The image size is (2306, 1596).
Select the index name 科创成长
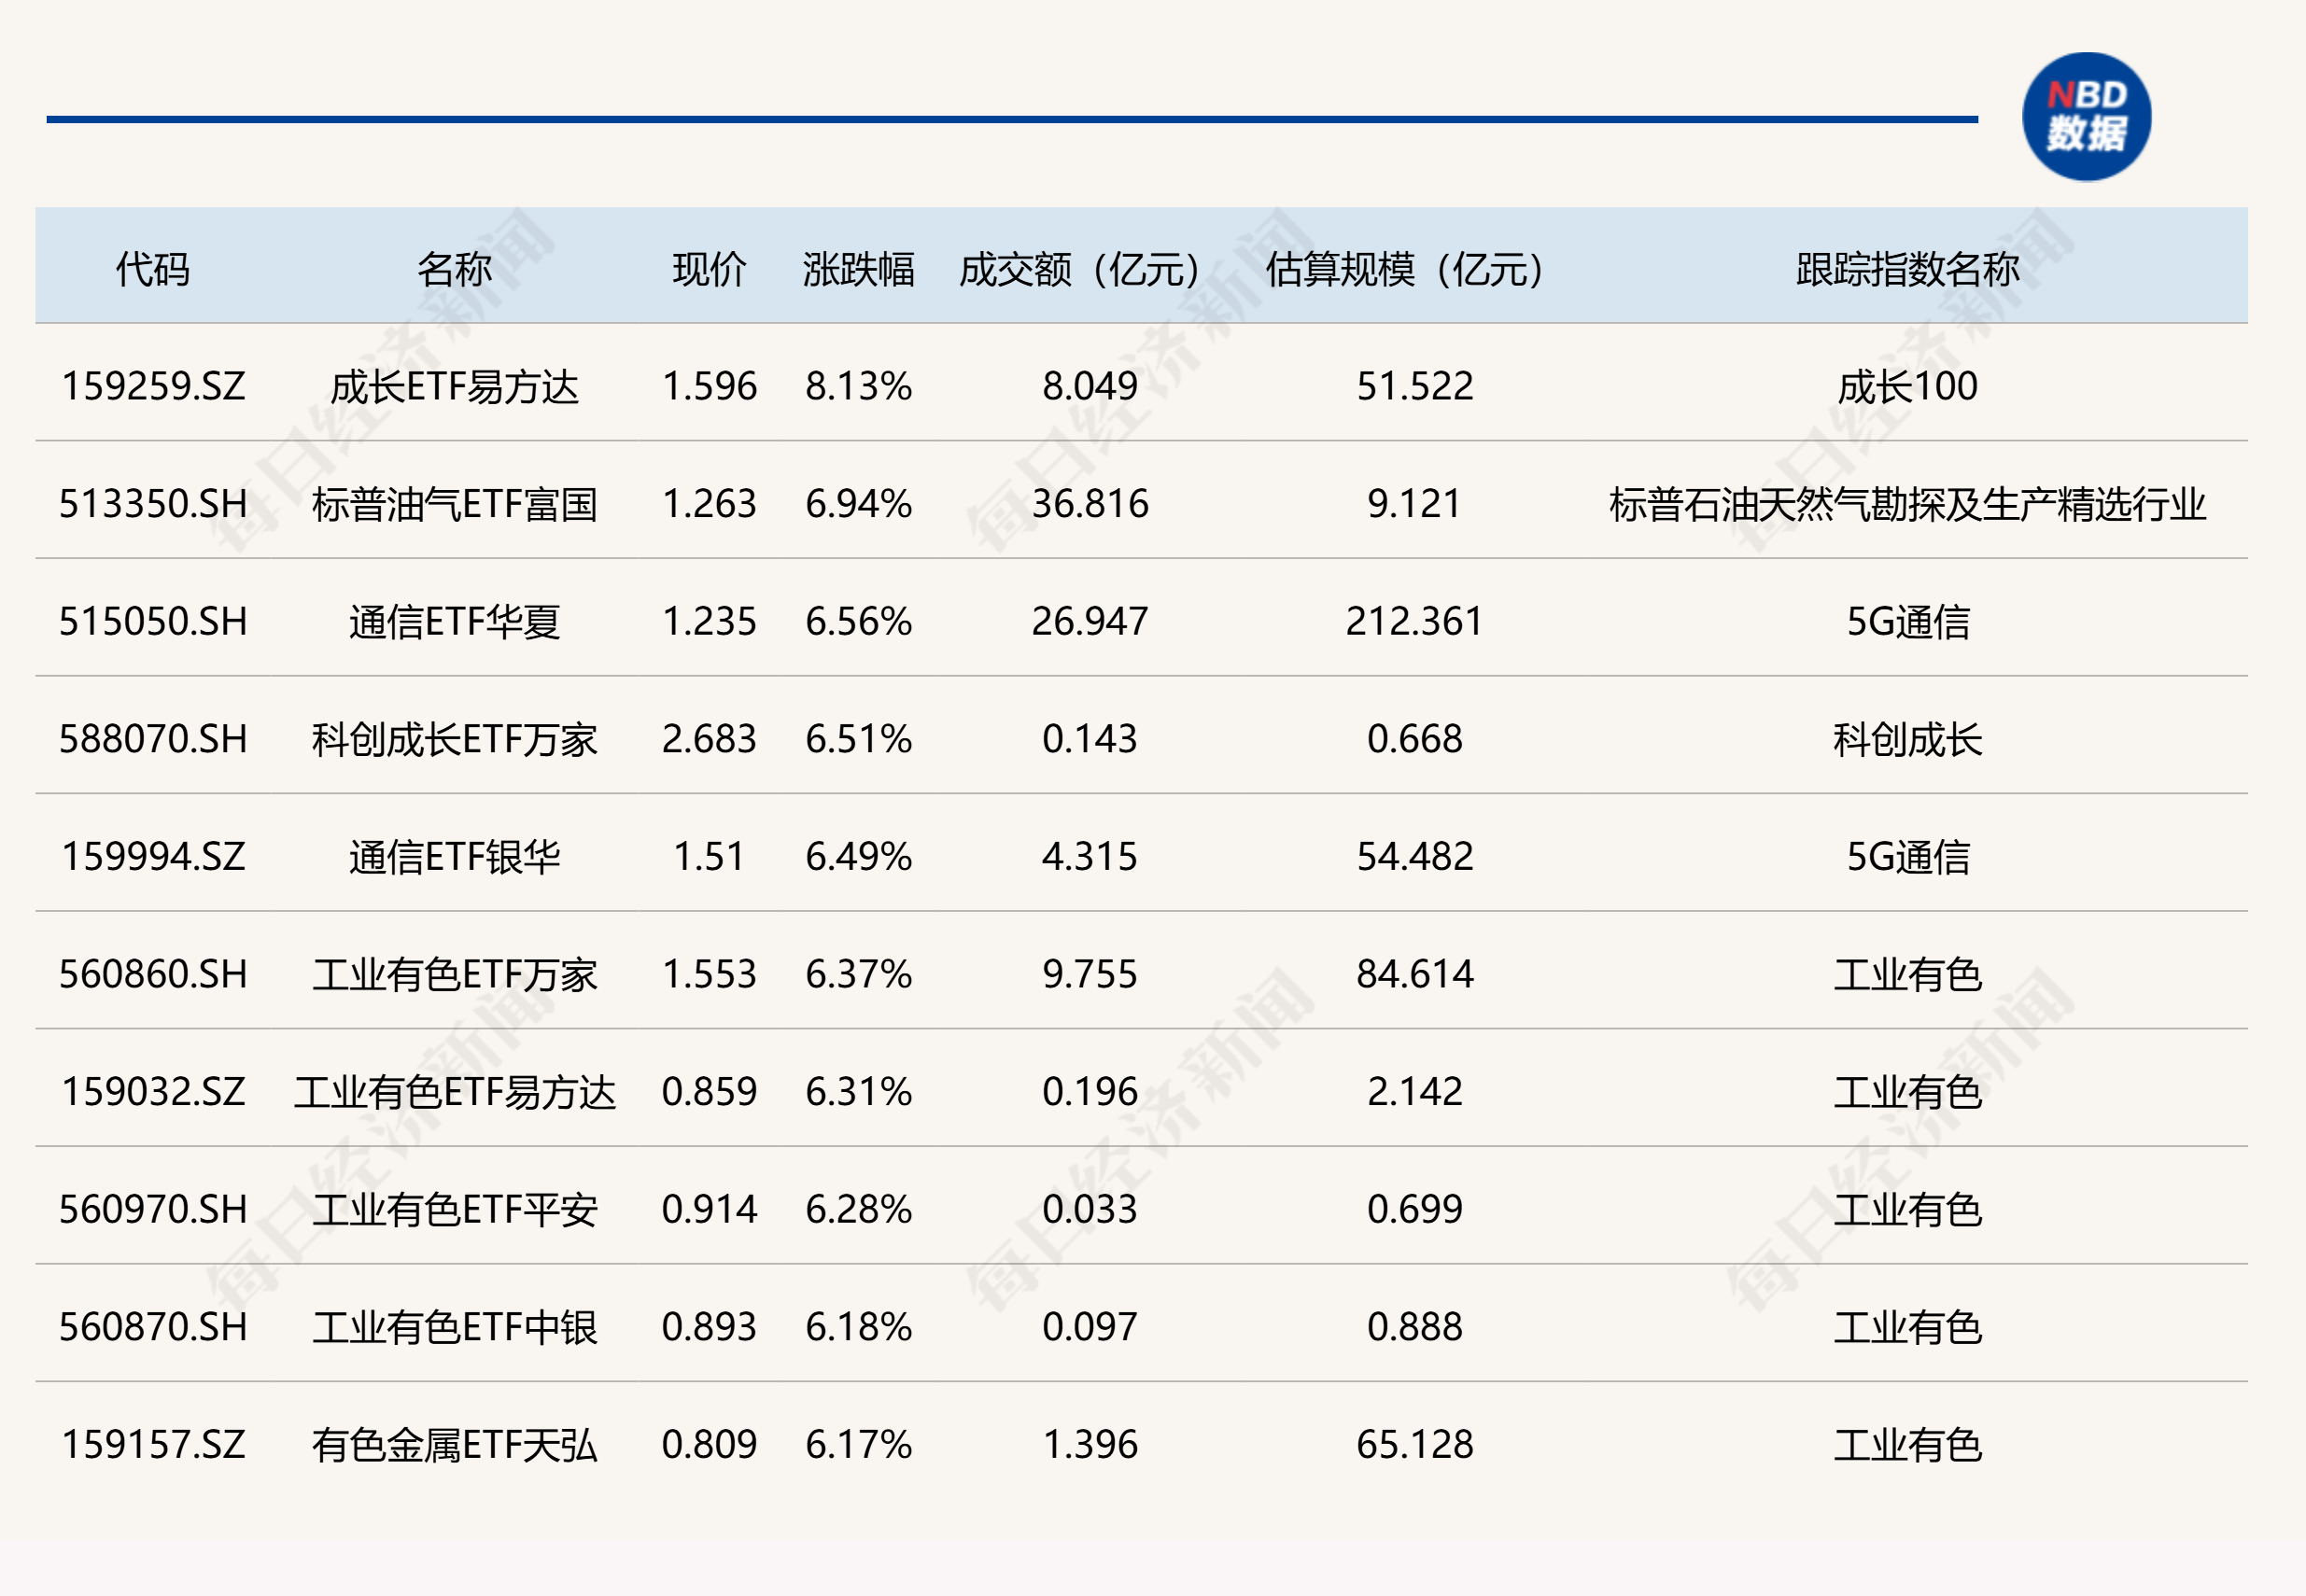(x=1907, y=739)
